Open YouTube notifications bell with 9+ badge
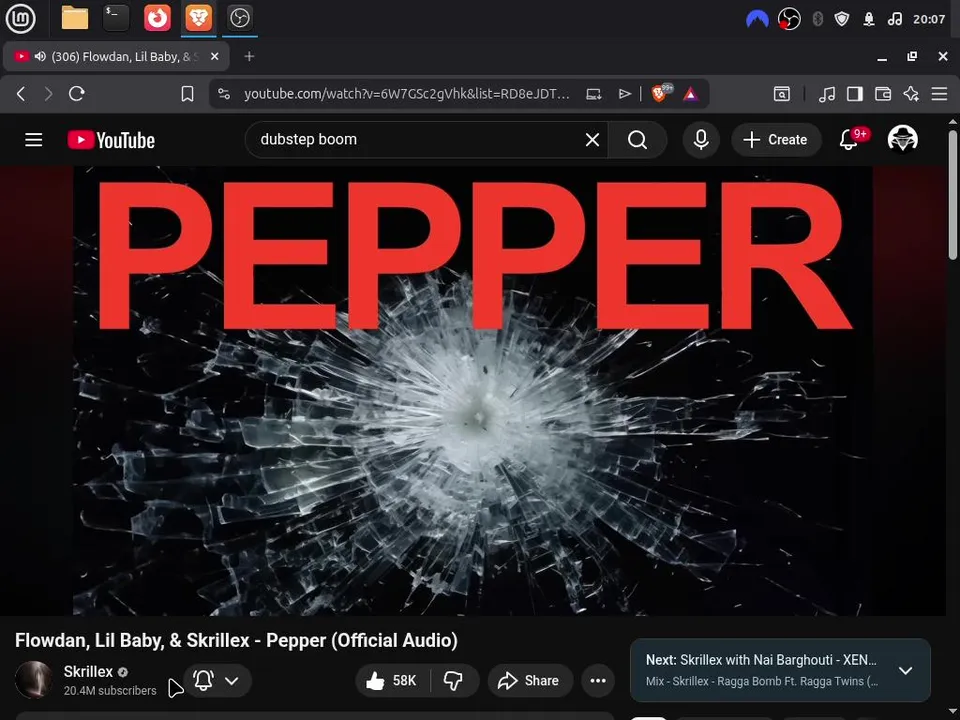The height and width of the screenshot is (720, 960). (x=850, y=140)
